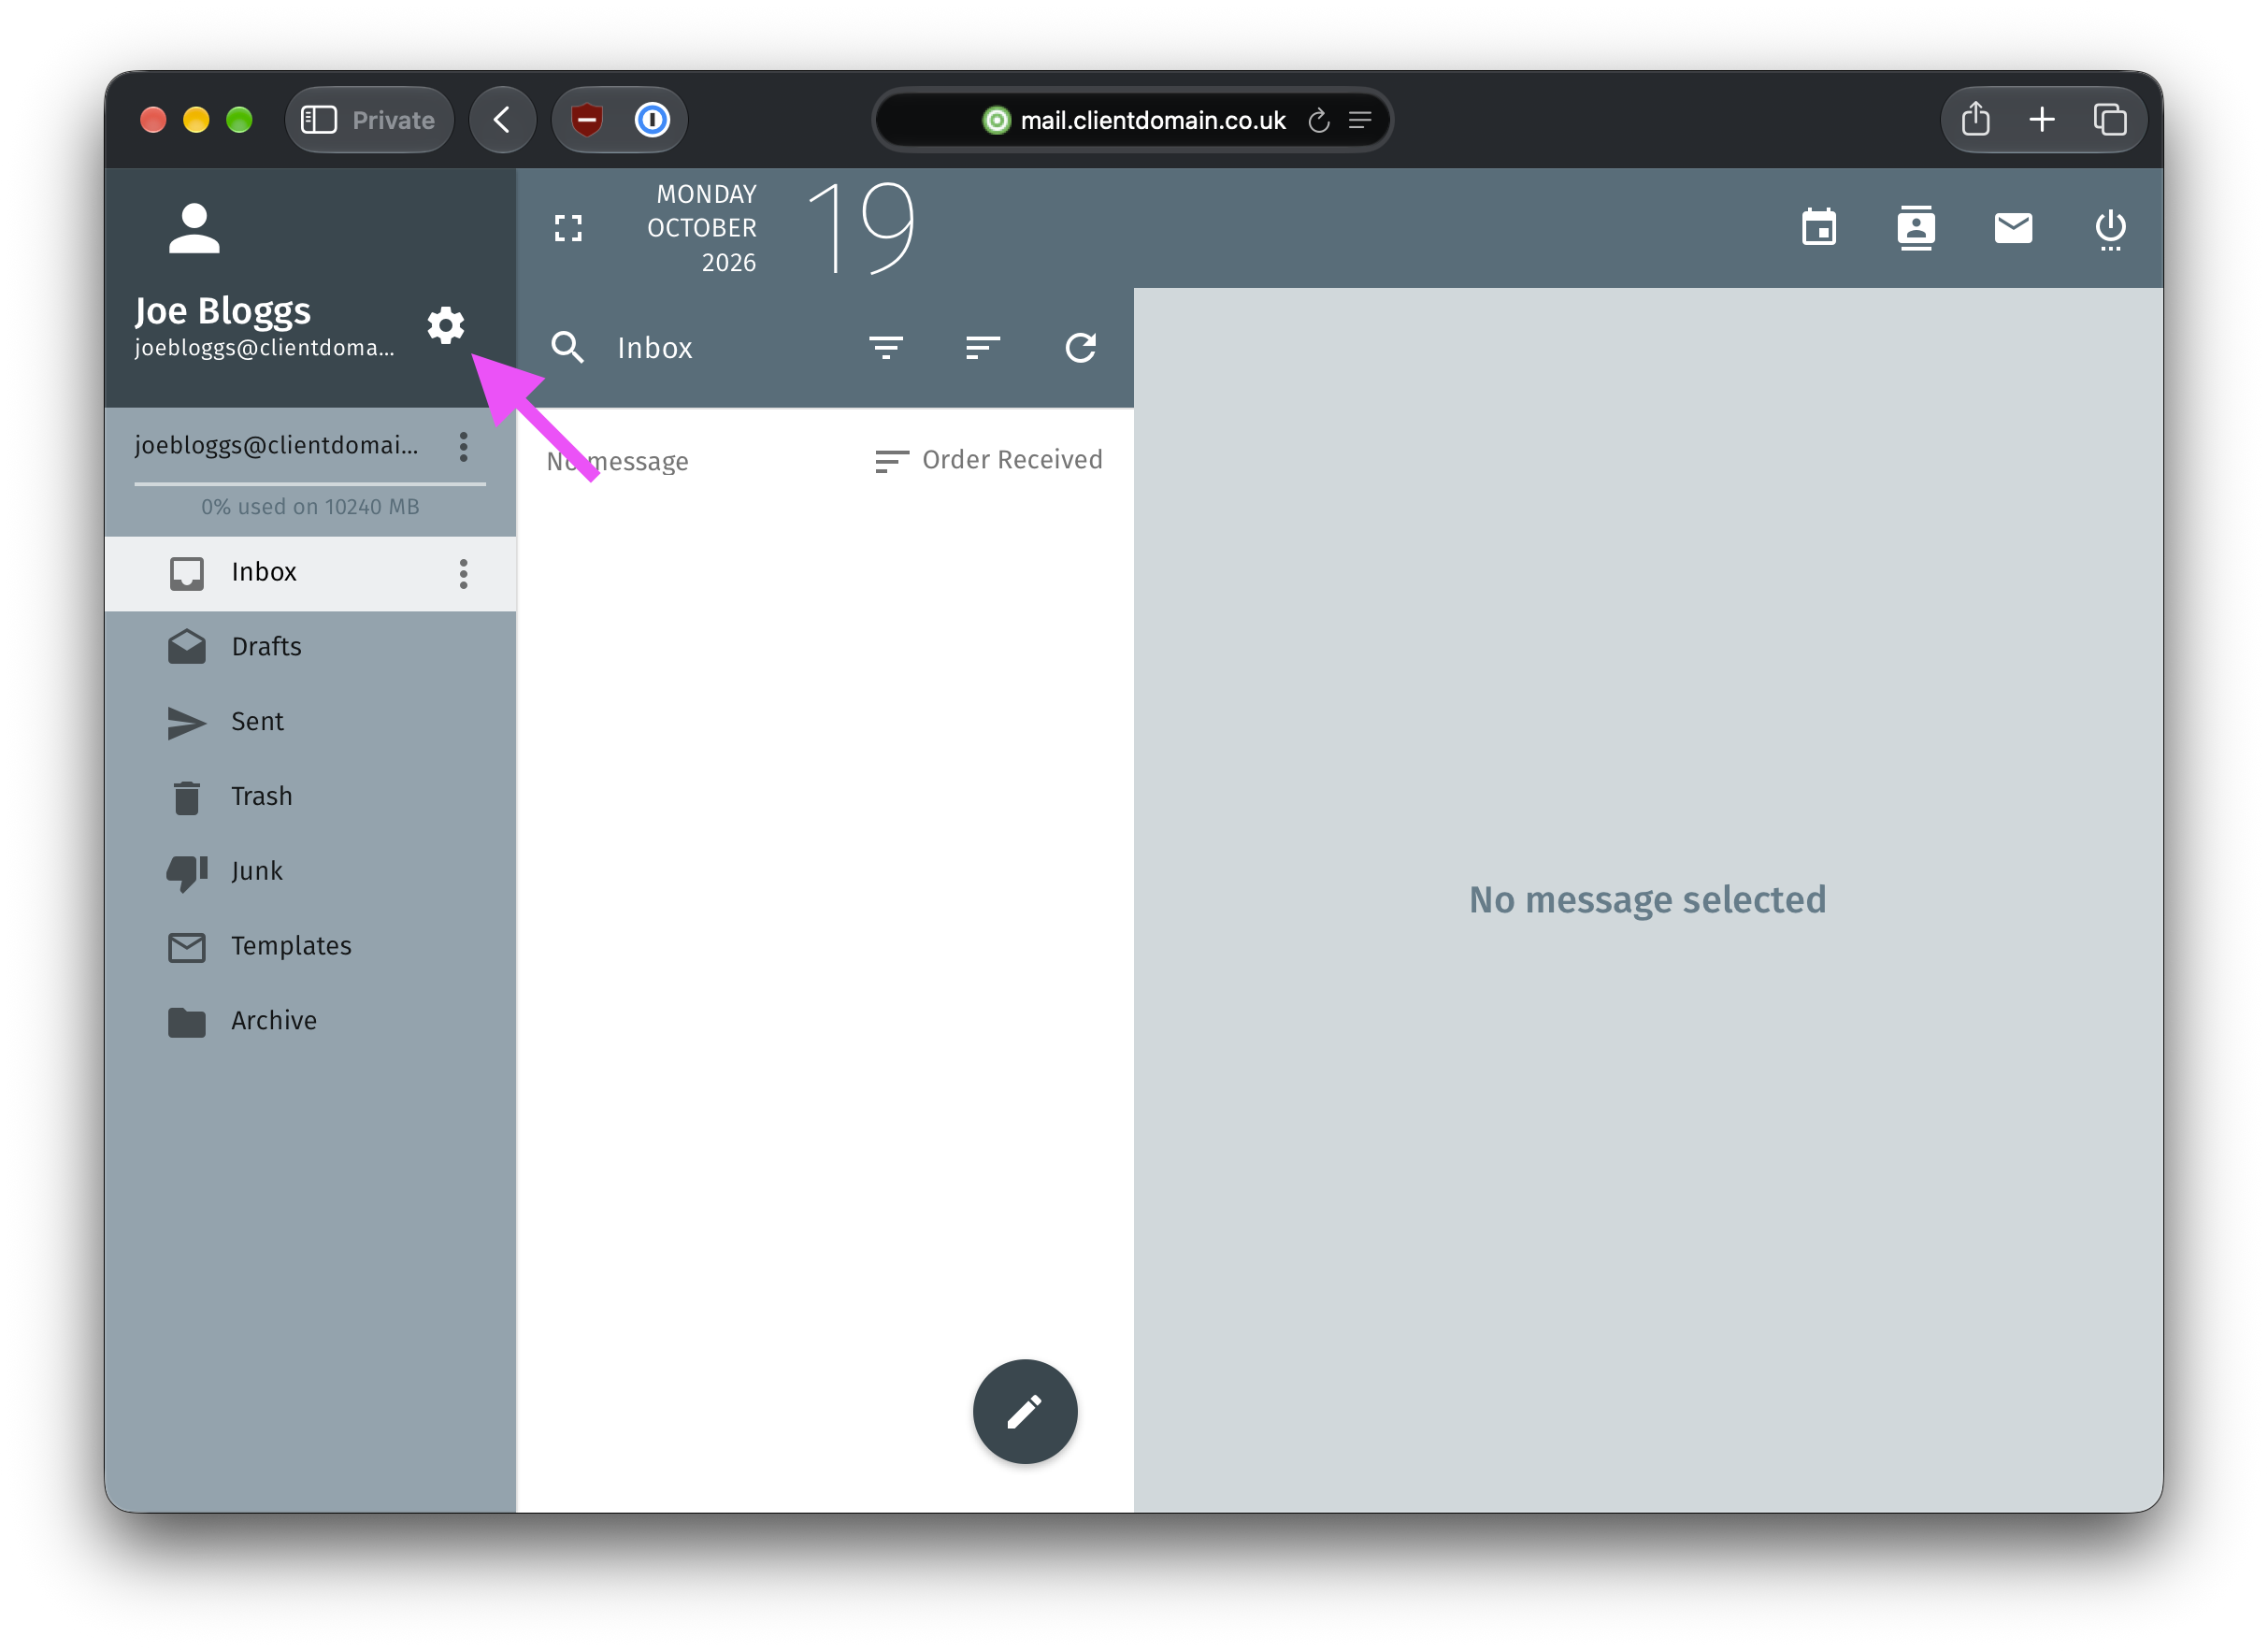Click the browser address bar

coord(1132,120)
